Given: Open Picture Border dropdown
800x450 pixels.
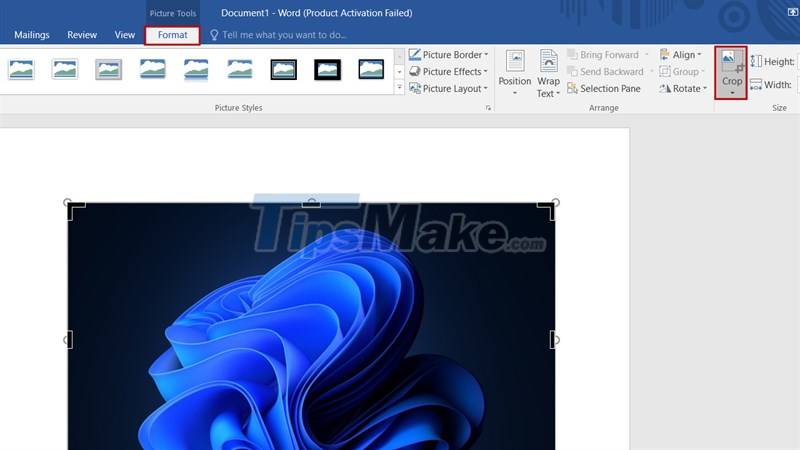Looking at the screenshot, I should tap(448, 55).
